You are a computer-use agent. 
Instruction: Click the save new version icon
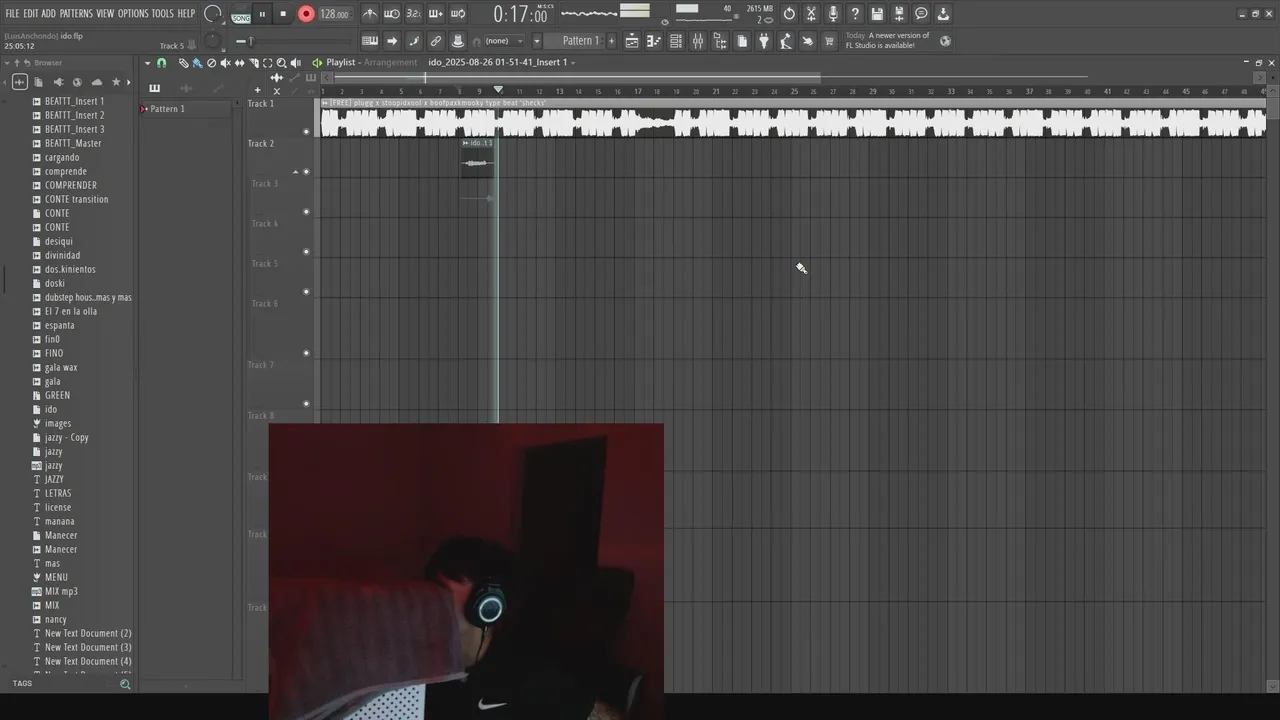tap(899, 14)
